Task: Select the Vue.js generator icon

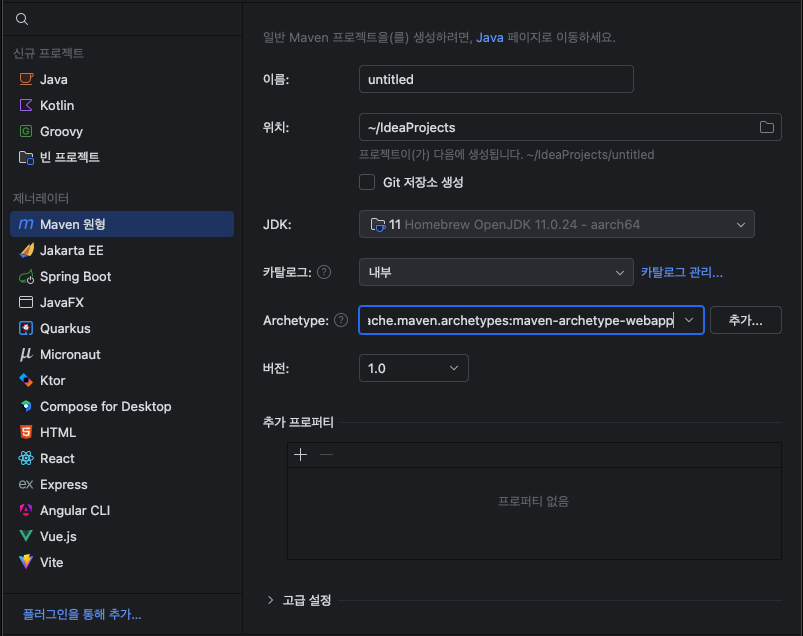Action: tap(26, 536)
